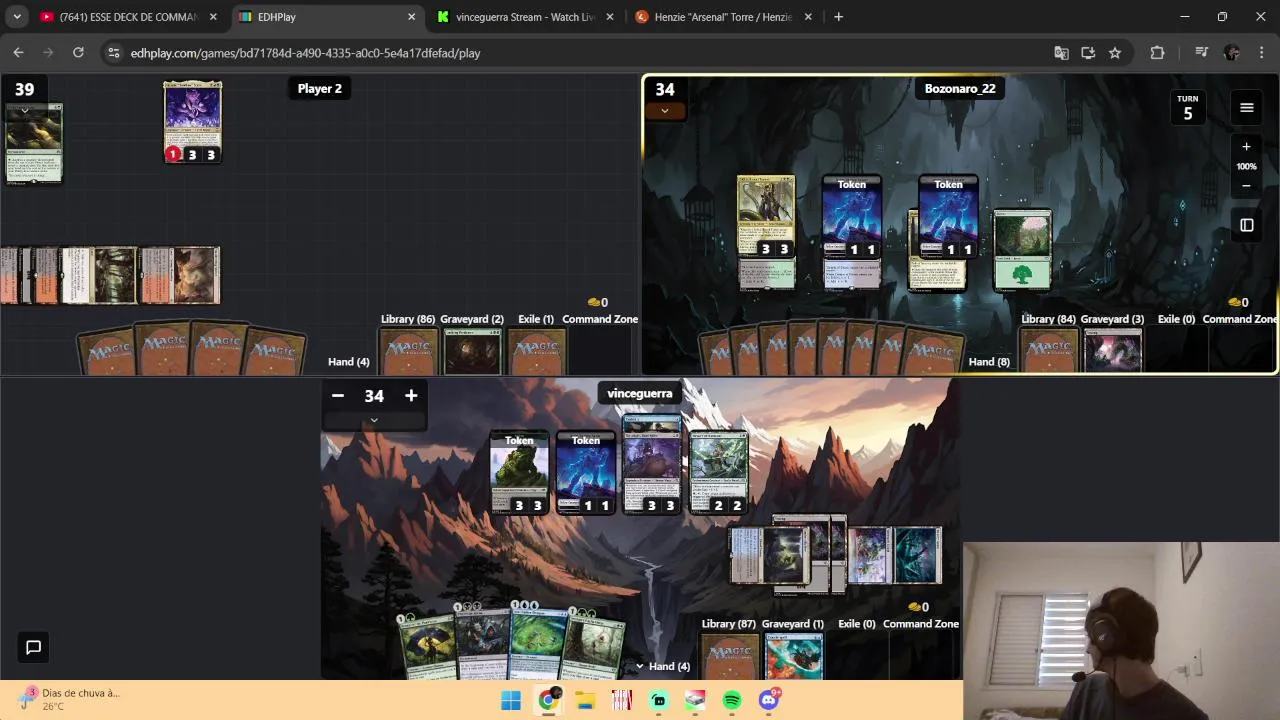Expand chevron under Bozonaro_22 life total

click(665, 111)
